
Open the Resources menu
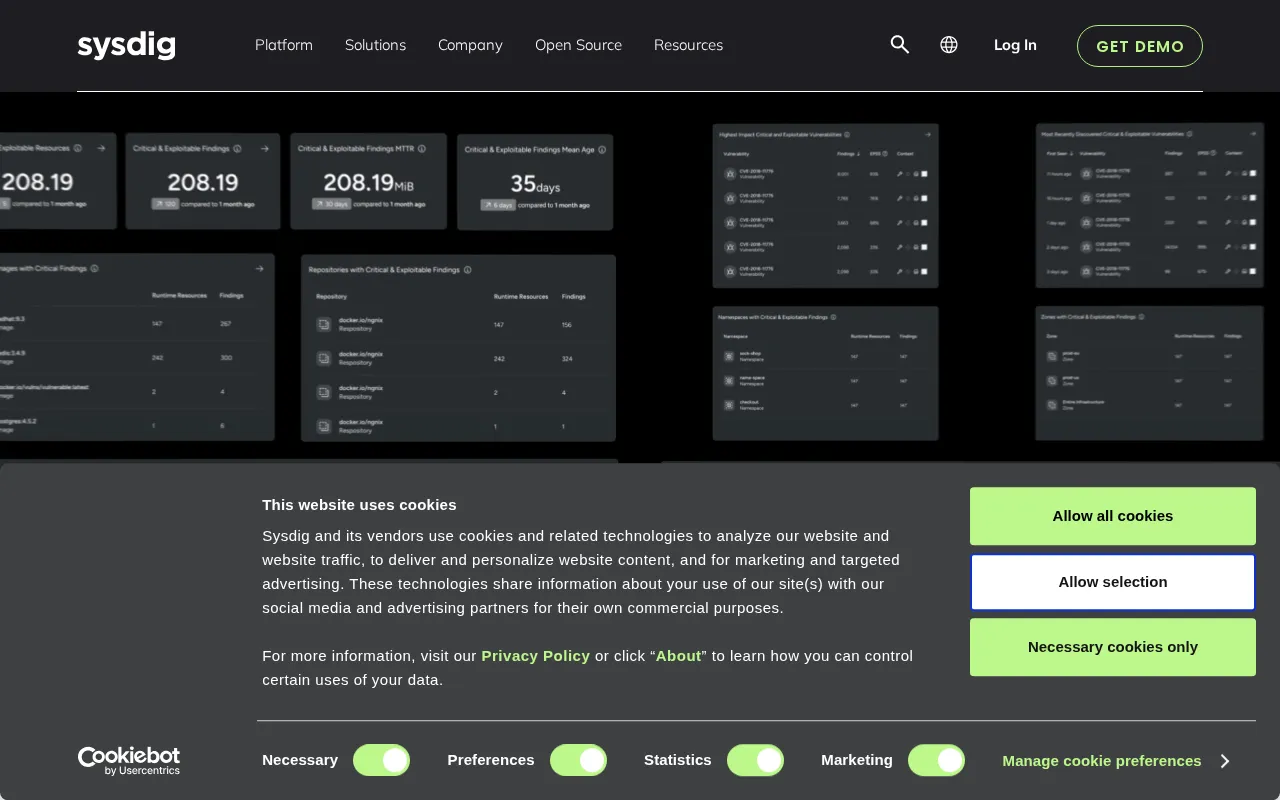688,45
